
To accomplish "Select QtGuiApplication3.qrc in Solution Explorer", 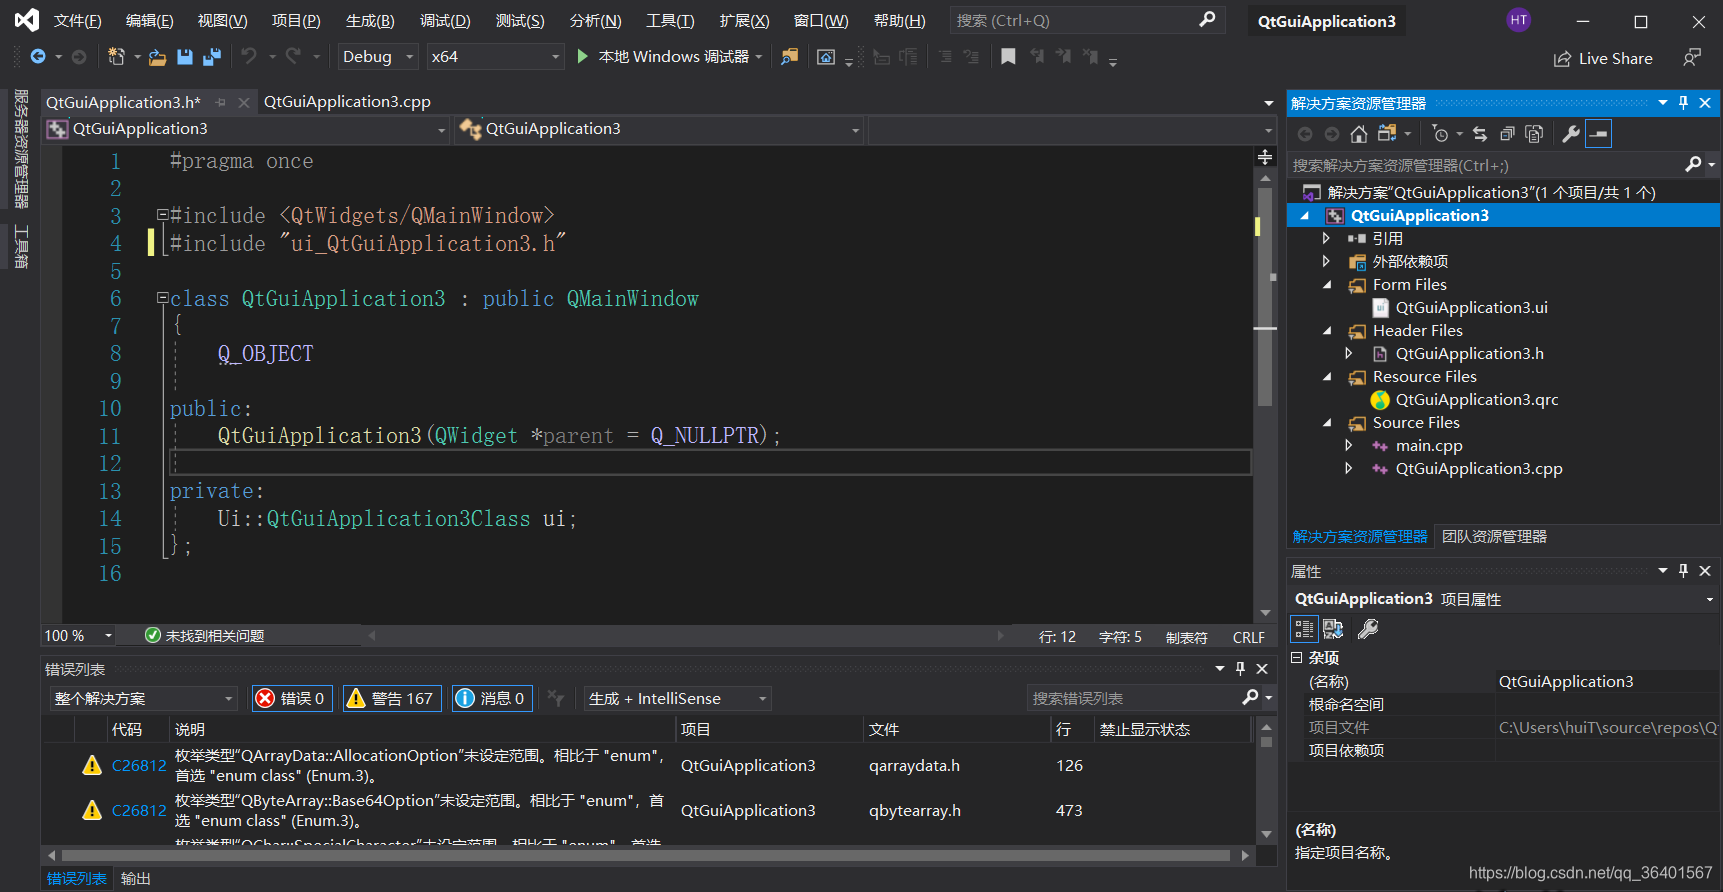I will pos(1477,400).
